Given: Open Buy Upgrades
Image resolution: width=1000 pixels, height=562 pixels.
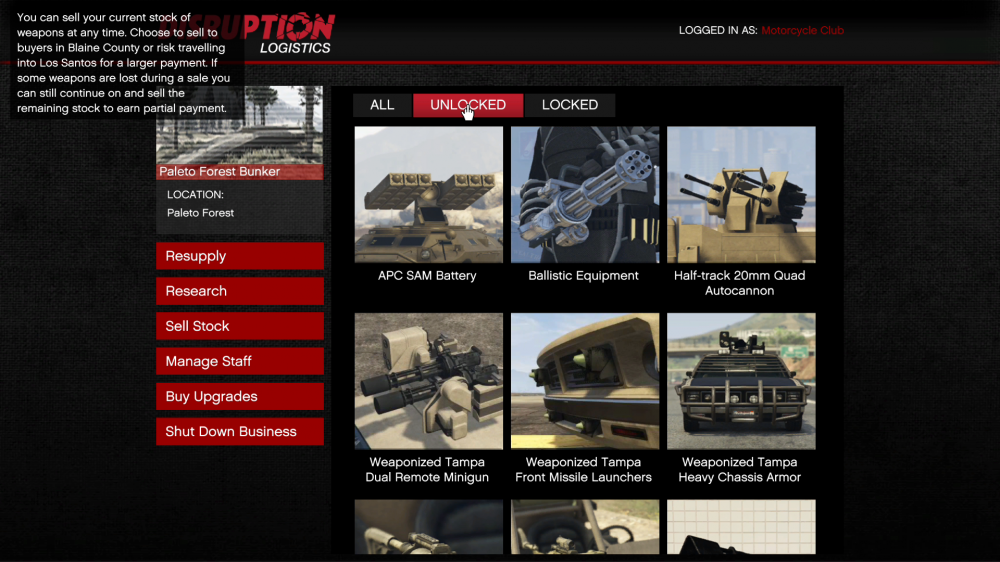Looking at the screenshot, I should [x=240, y=396].
